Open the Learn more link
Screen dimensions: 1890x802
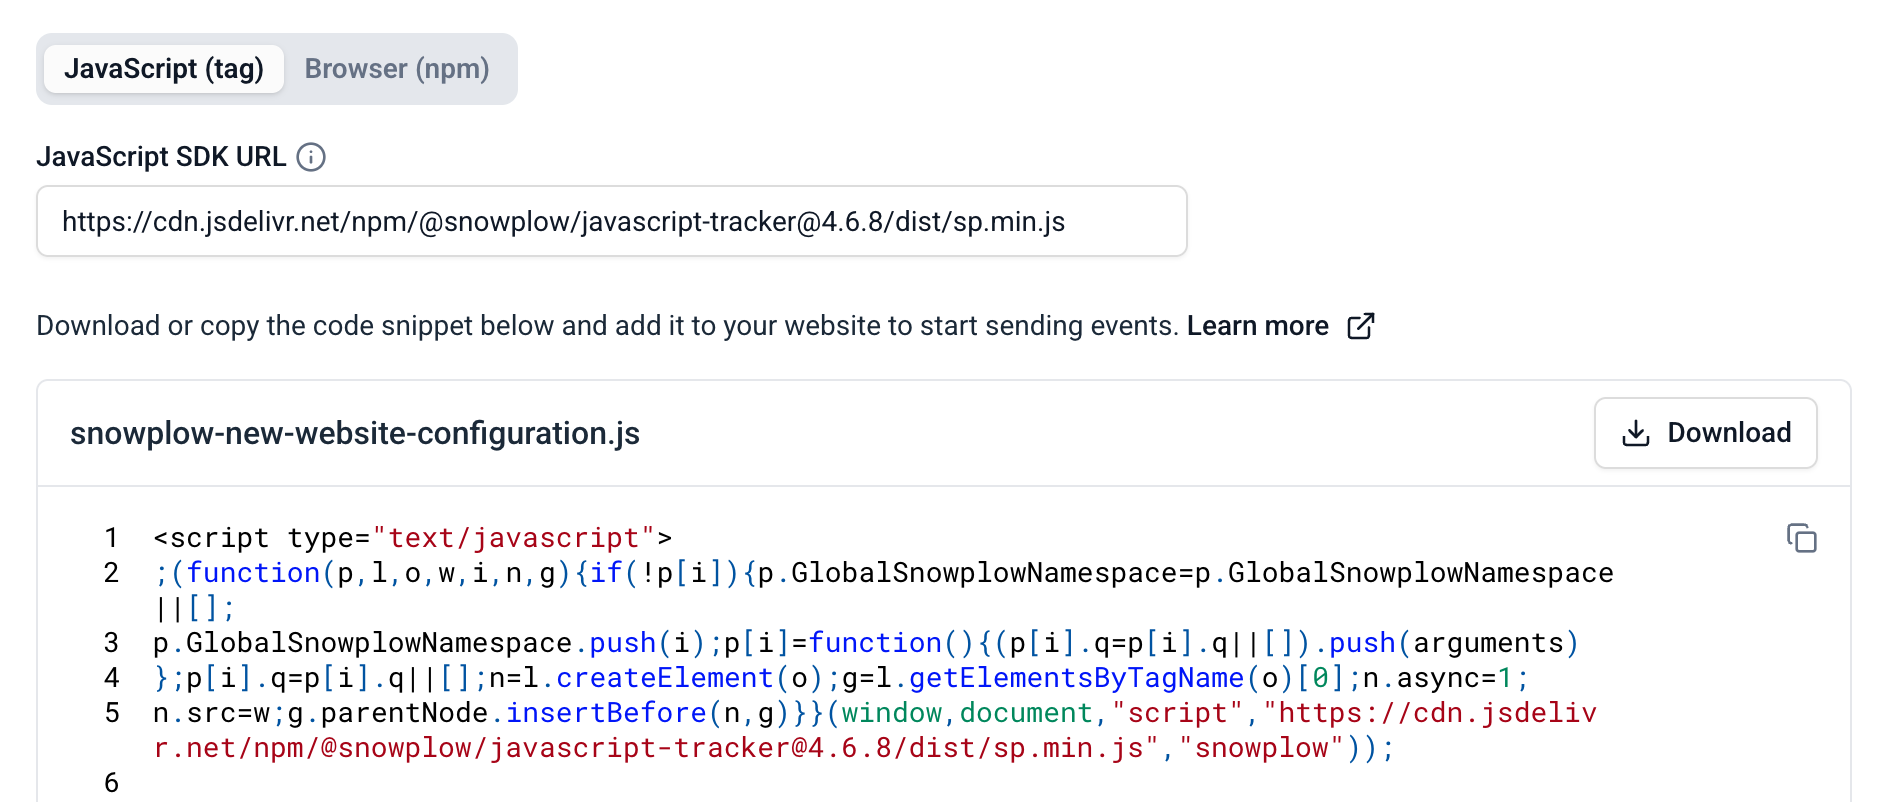tap(1257, 326)
